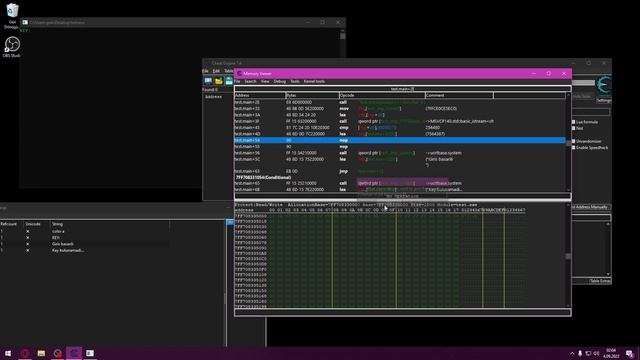Click the network tray icon
Image resolution: width=640 pixels, height=360 pixels.
(x=588, y=353)
